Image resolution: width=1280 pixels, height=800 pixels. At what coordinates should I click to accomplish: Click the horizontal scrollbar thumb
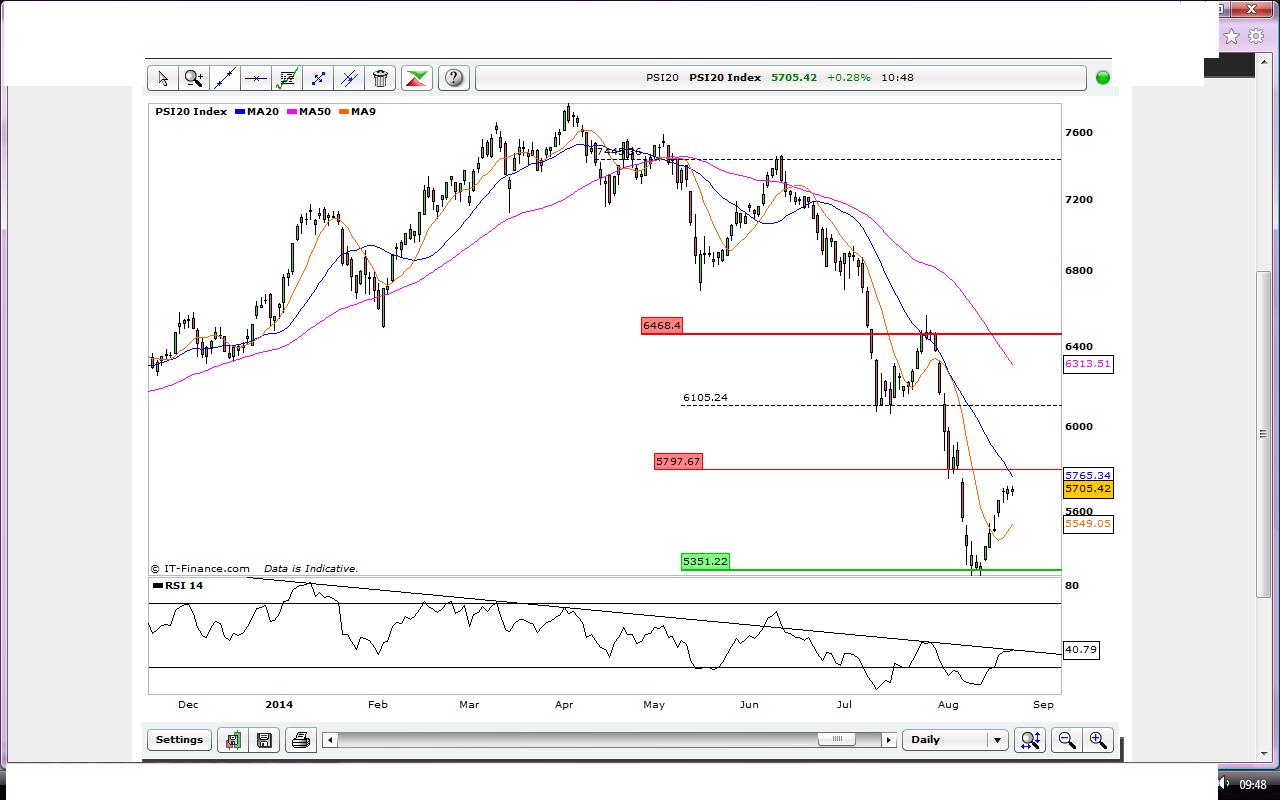836,740
